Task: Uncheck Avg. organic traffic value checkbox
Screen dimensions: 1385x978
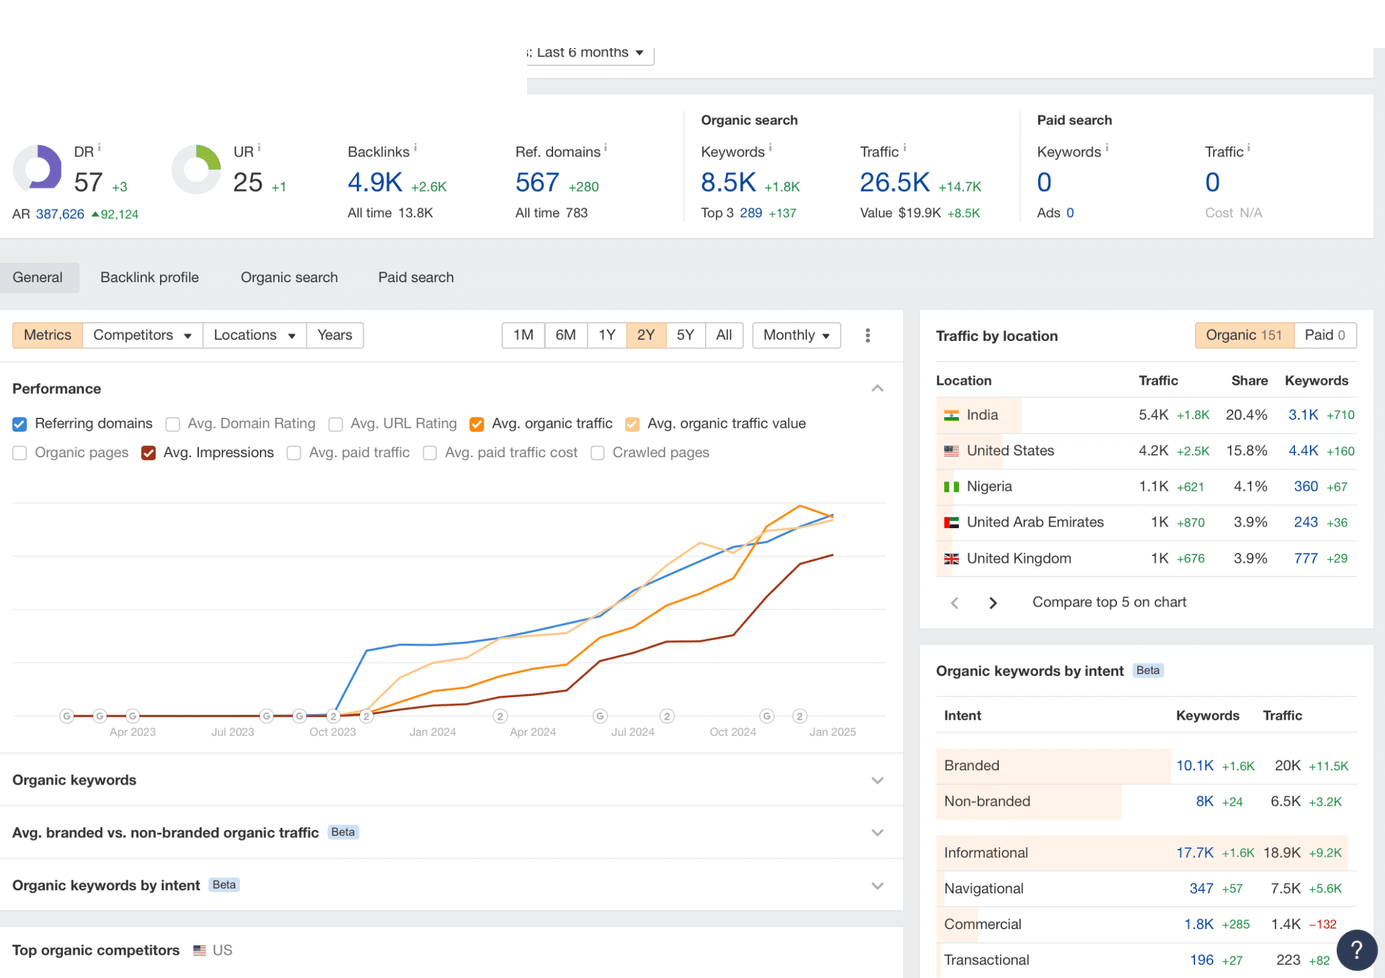Action: pos(632,424)
